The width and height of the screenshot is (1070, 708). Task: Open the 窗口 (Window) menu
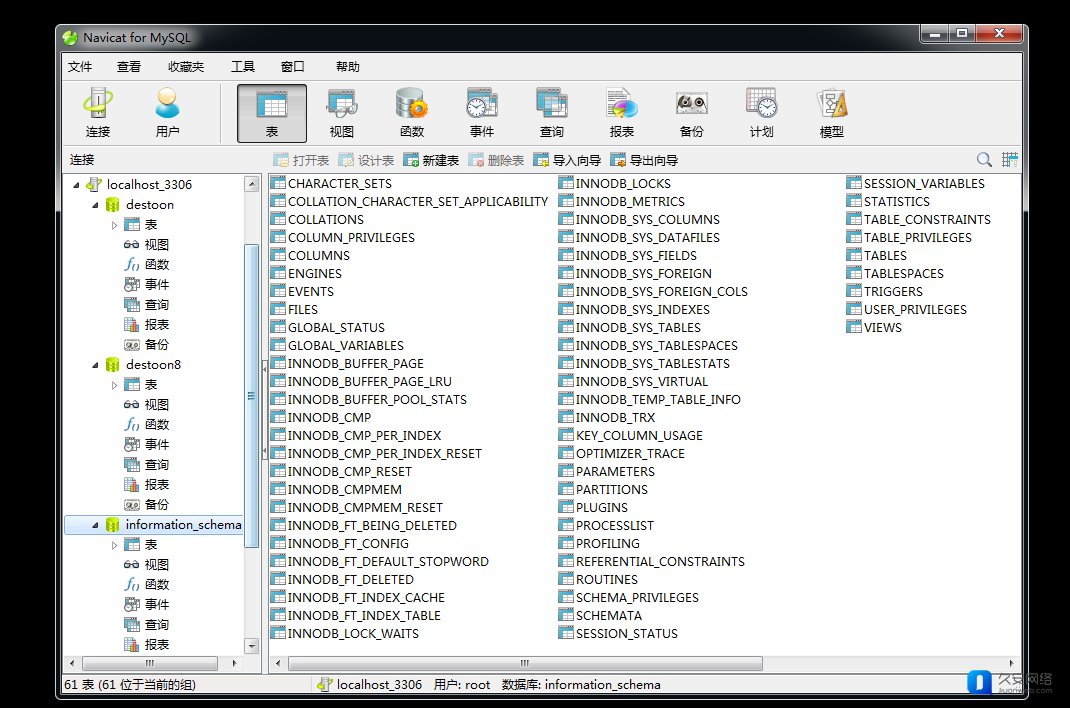click(293, 67)
